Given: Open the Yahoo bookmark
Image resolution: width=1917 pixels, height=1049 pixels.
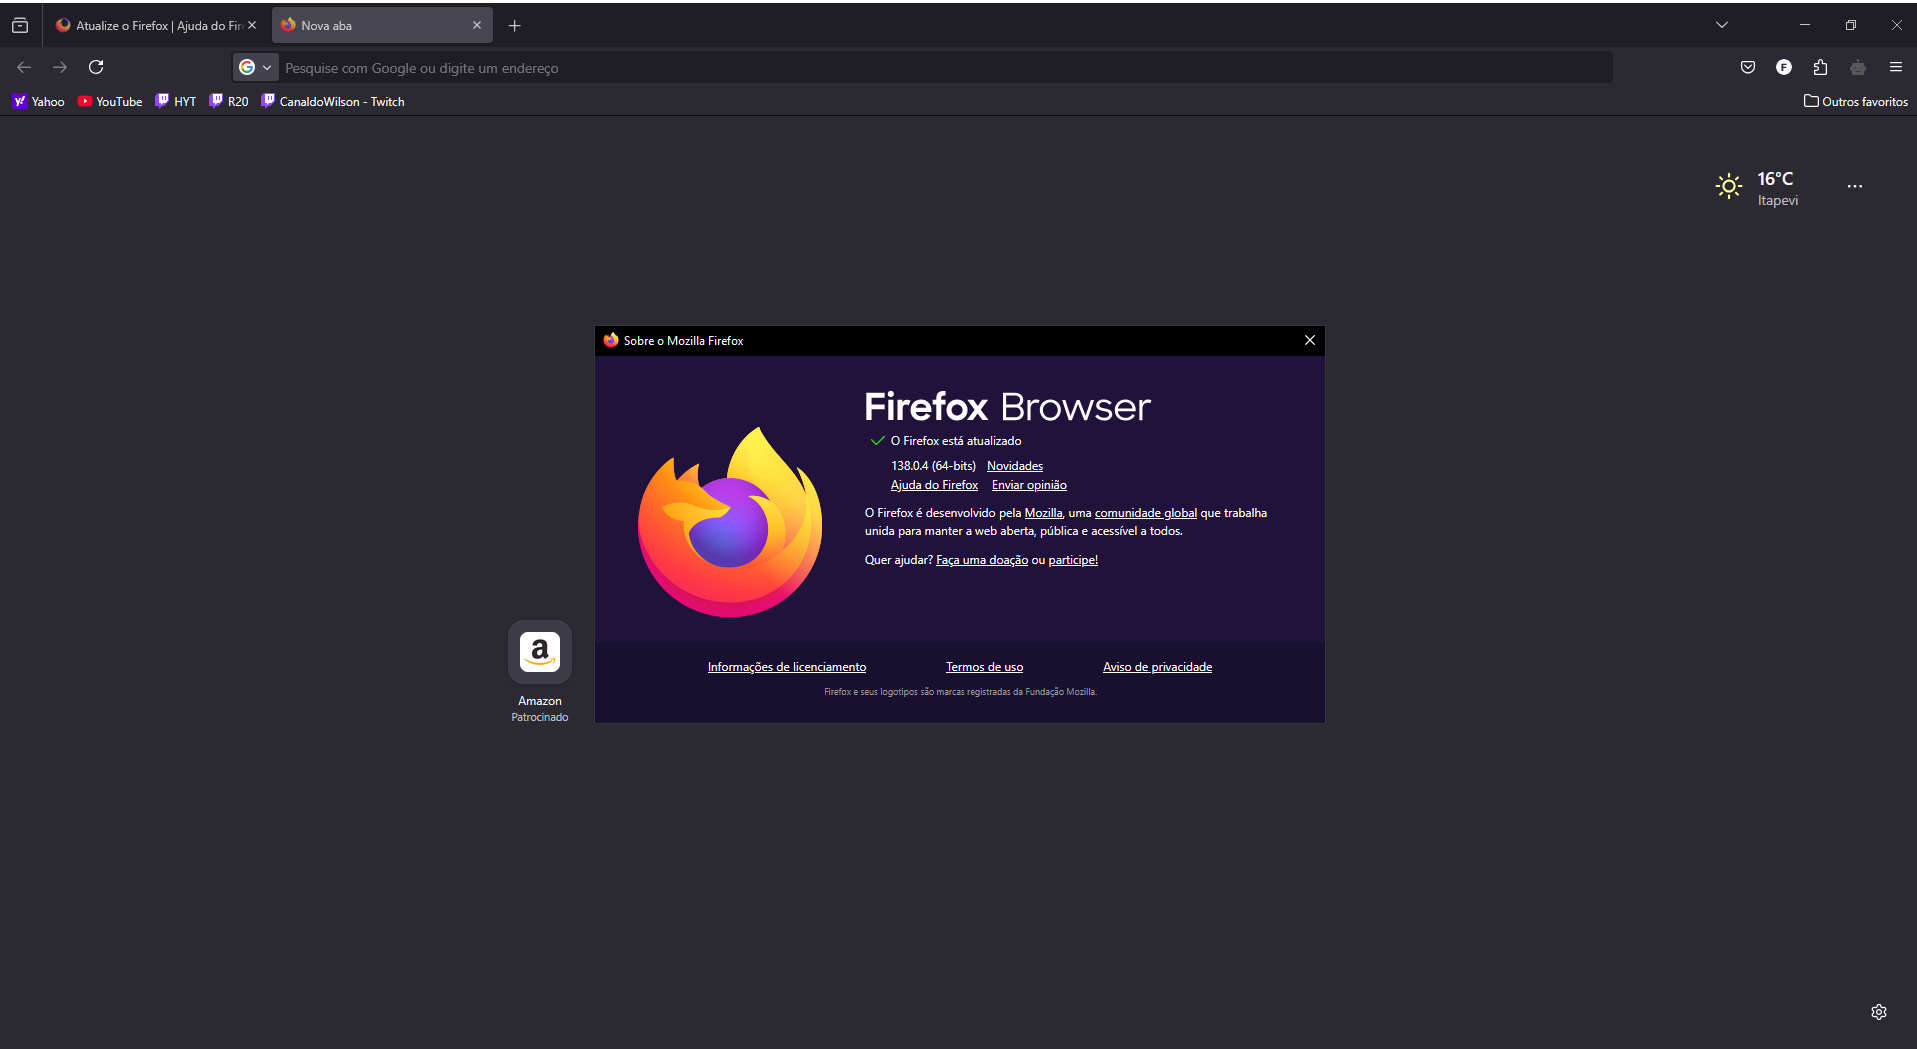Looking at the screenshot, I should (x=38, y=101).
